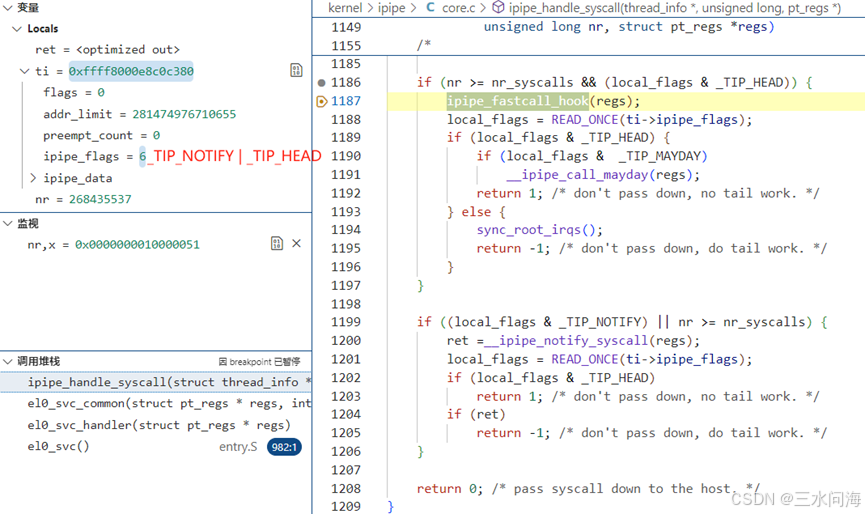Open ipipe breadcrumb segment
Image resolution: width=865 pixels, height=514 pixels.
(x=392, y=8)
